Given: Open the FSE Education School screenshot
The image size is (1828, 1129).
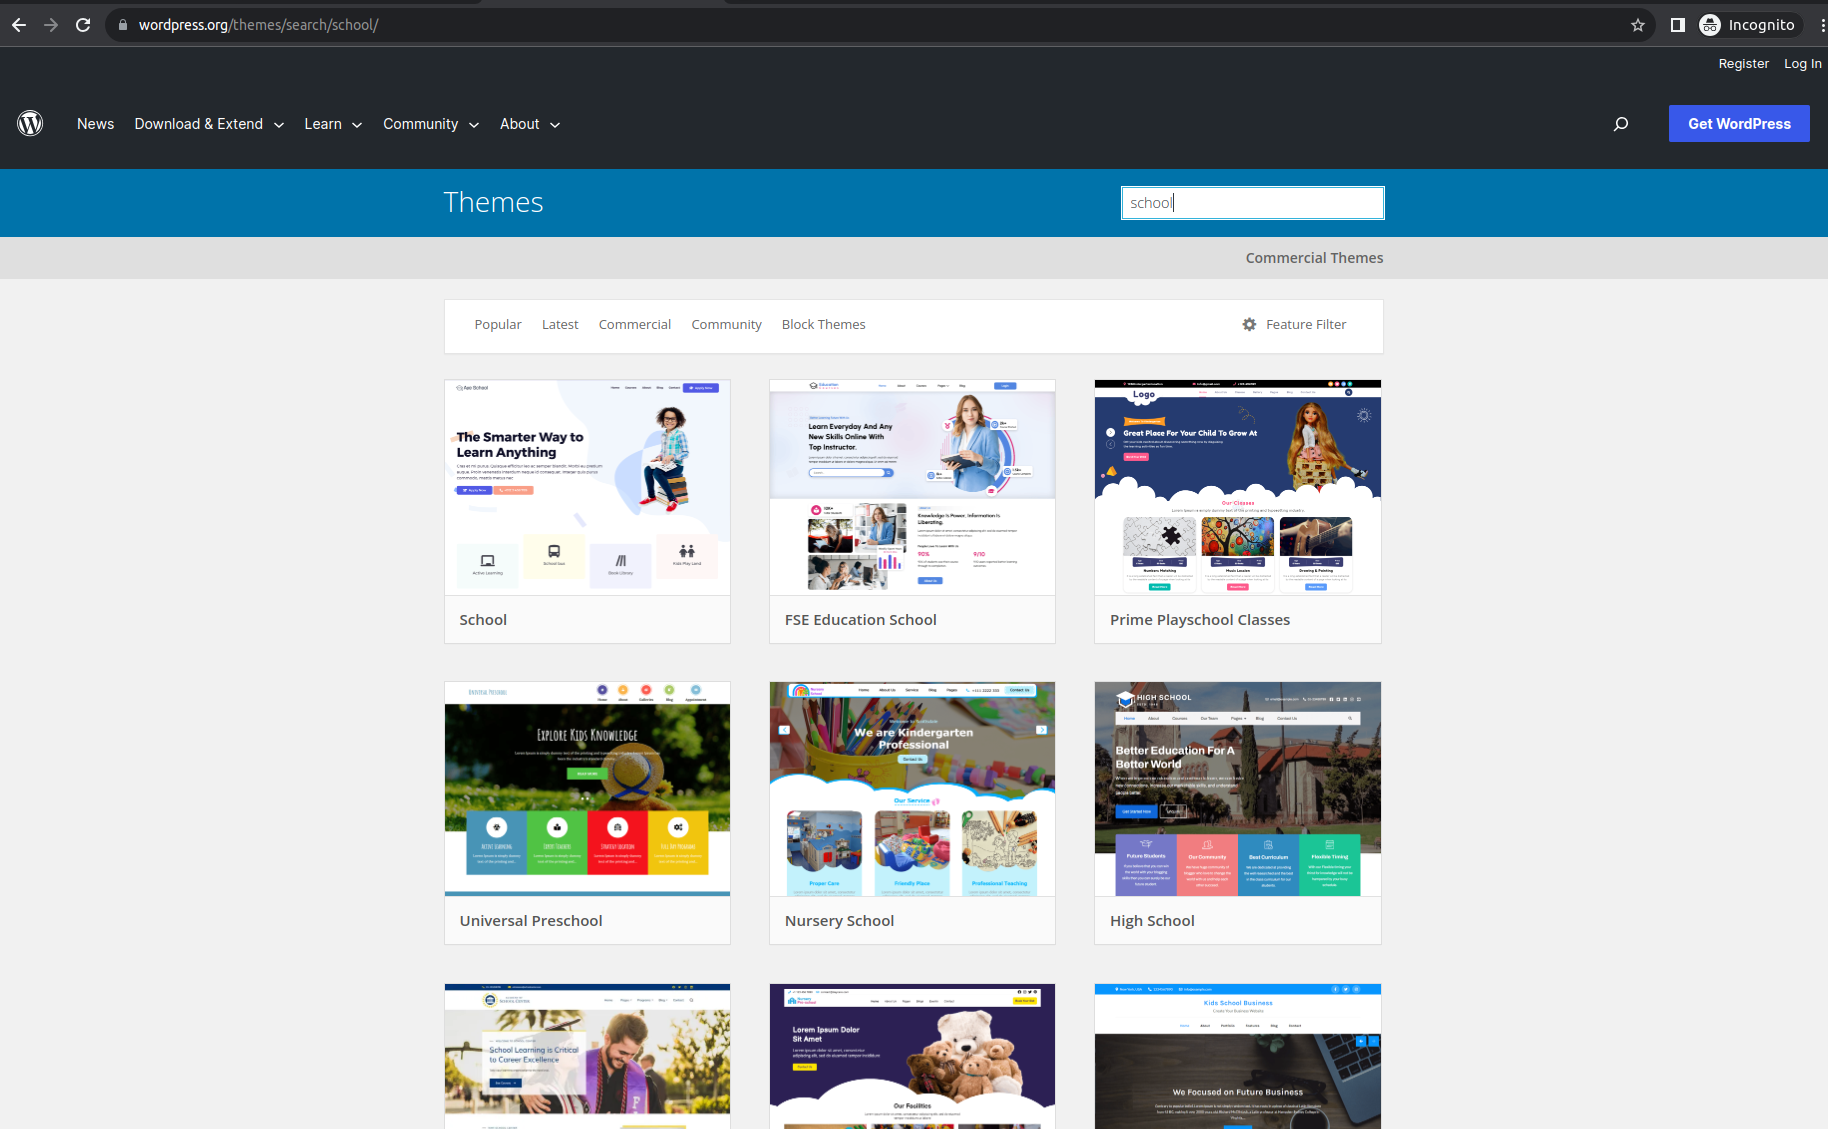Looking at the screenshot, I should 912,488.
